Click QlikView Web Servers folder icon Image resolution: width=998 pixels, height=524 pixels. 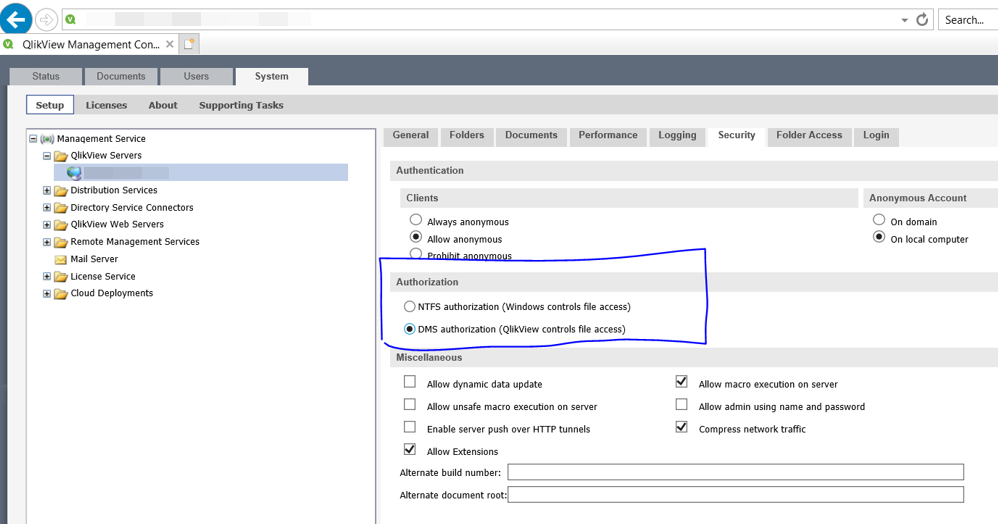[x=60, y=225]
